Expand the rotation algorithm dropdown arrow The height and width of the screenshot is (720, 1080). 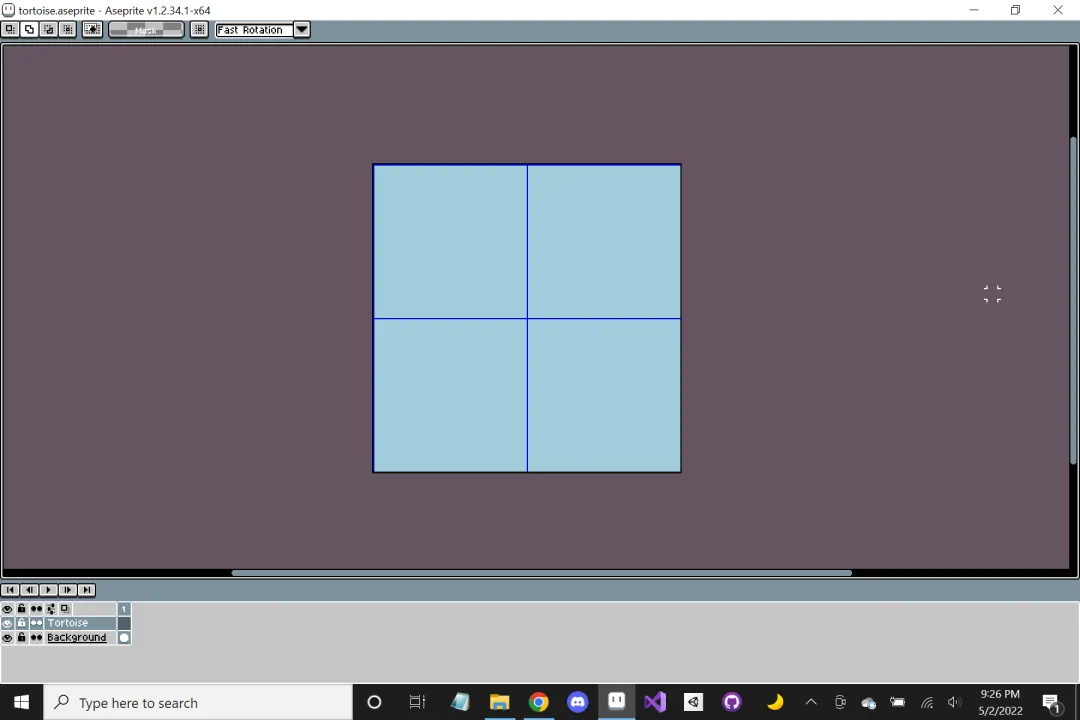302,30
